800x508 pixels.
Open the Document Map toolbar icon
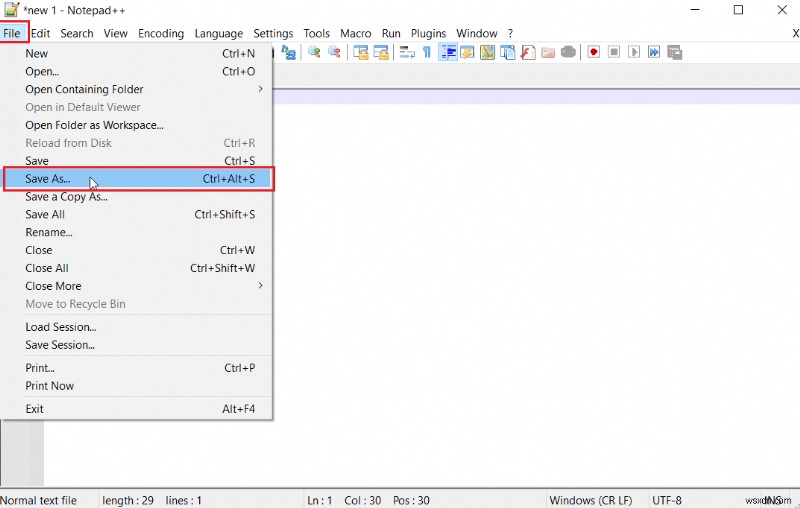(487, 52)
